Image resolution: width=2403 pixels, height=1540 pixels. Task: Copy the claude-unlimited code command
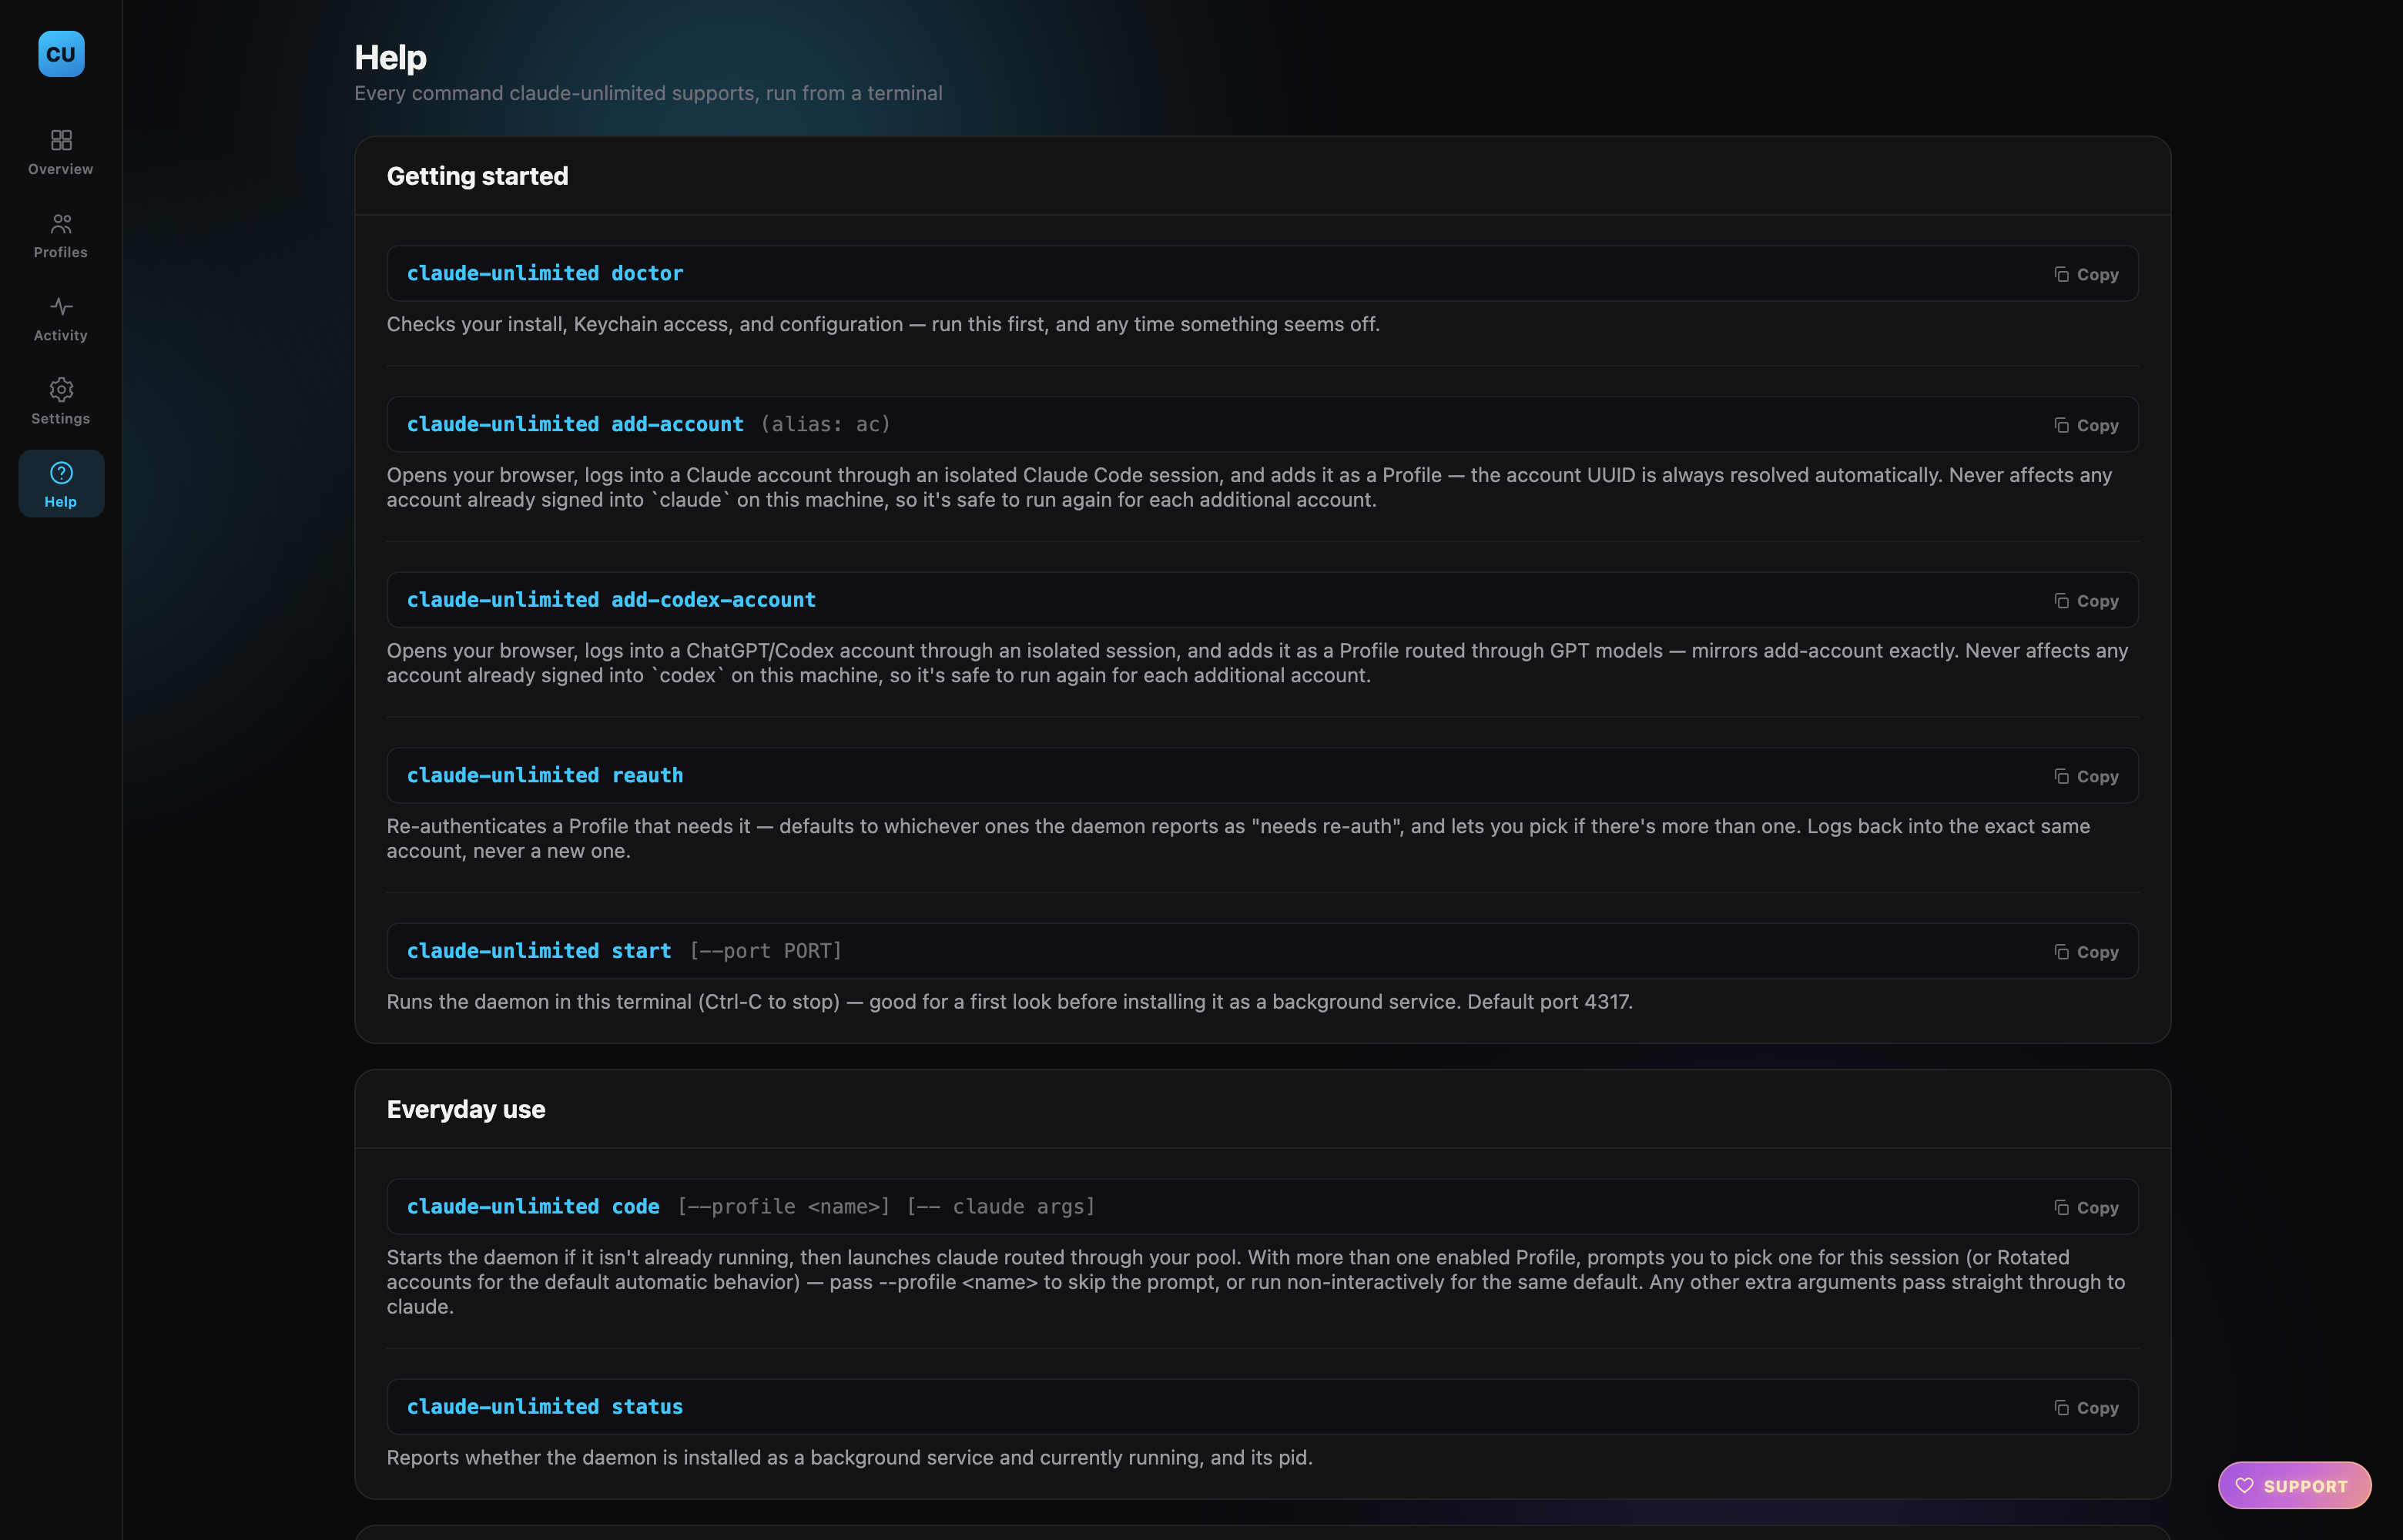click(x=2086, y=1207)
